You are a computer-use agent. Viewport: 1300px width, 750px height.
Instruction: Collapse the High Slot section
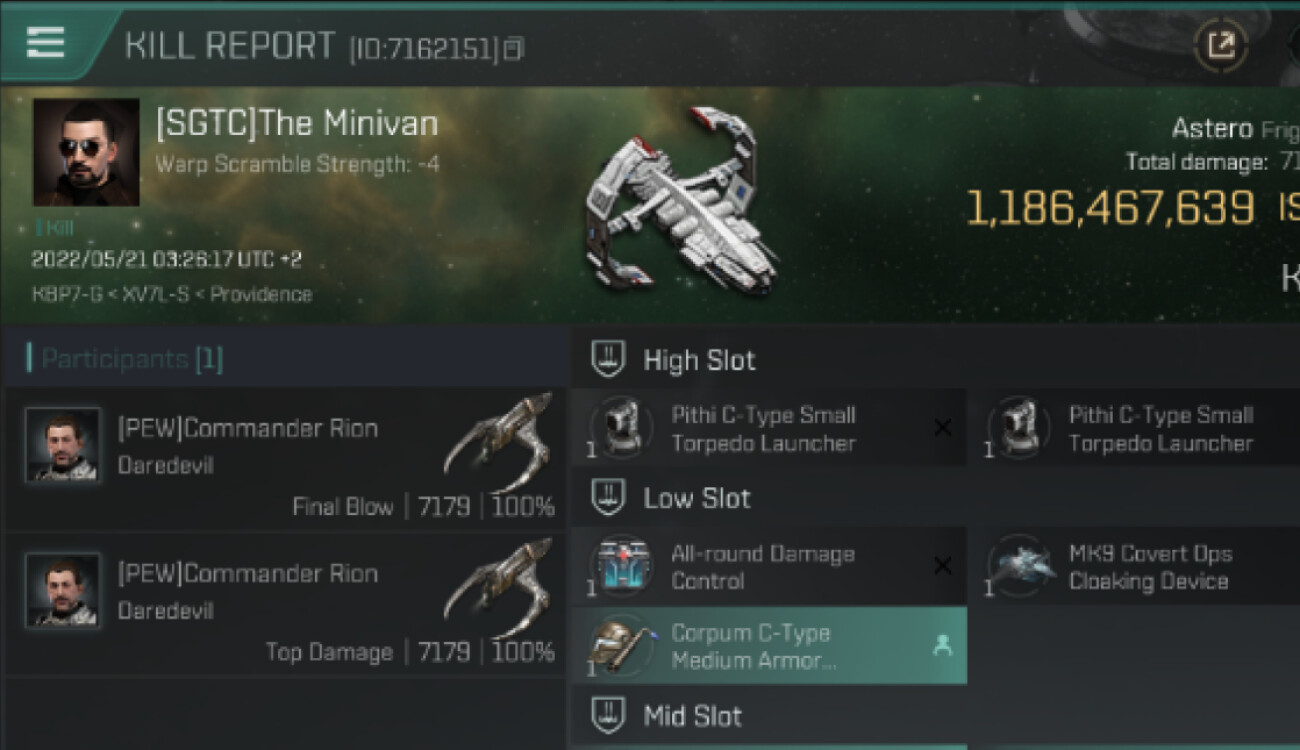click(x=609, y=360)
